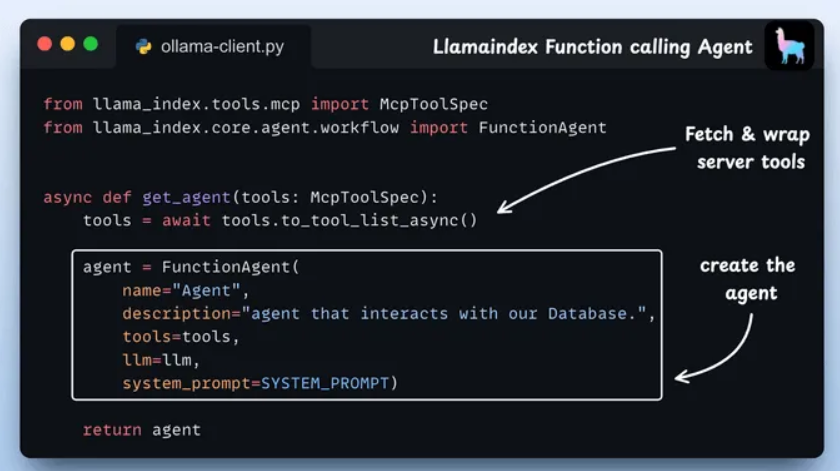The height and width of the screenshot is (471, 840).
Task: Click the description string about Database
Action: pyautogui.click(x=444, y=313)
